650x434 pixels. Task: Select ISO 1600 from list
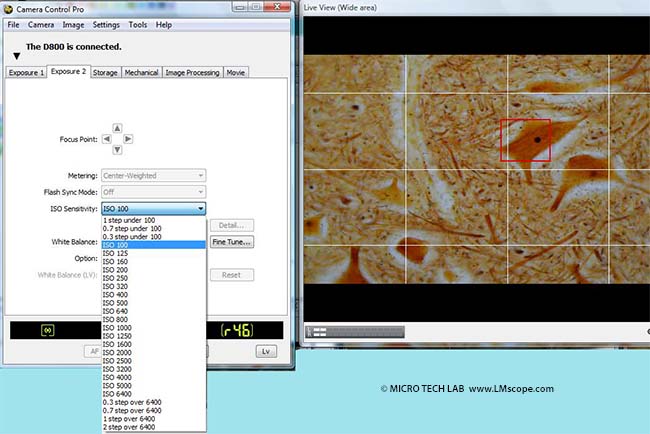click(154, 344)
